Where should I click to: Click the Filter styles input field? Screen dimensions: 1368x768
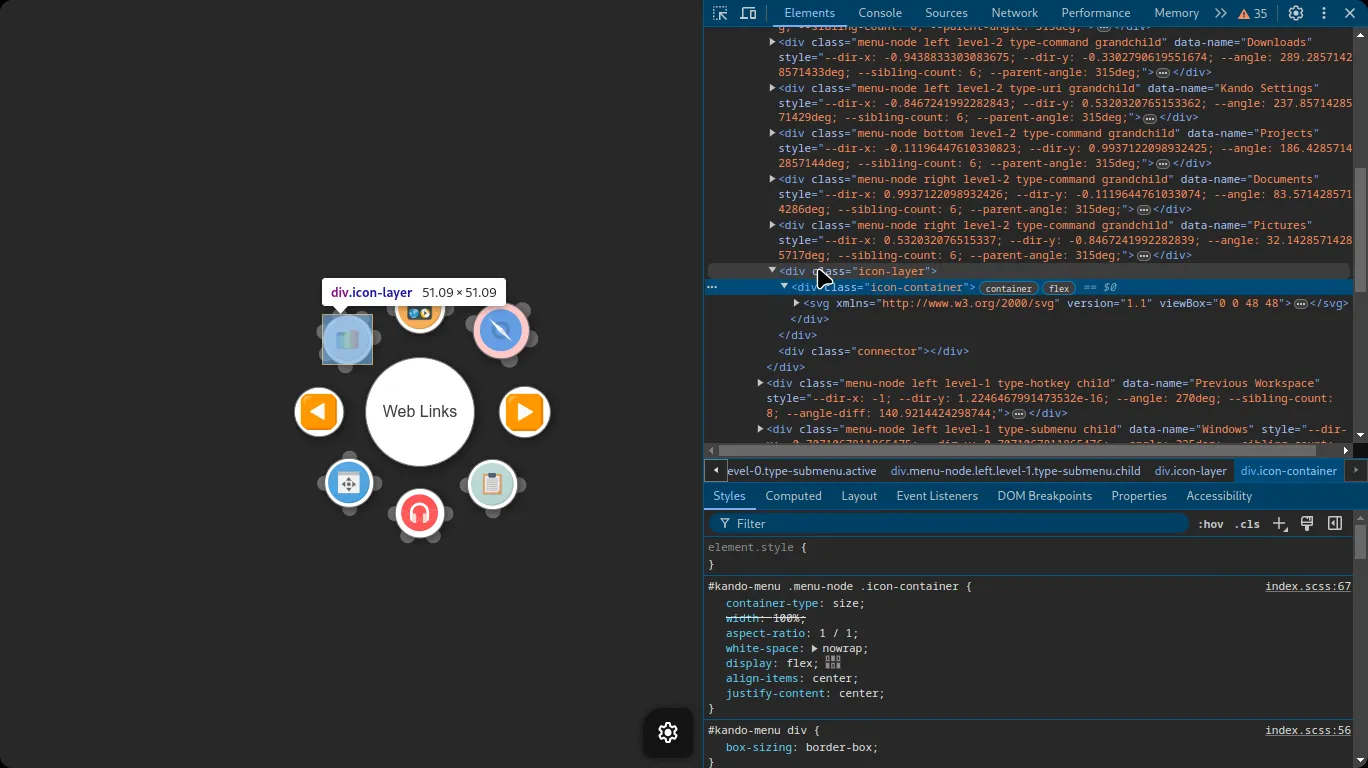click(x=950, y=524)
